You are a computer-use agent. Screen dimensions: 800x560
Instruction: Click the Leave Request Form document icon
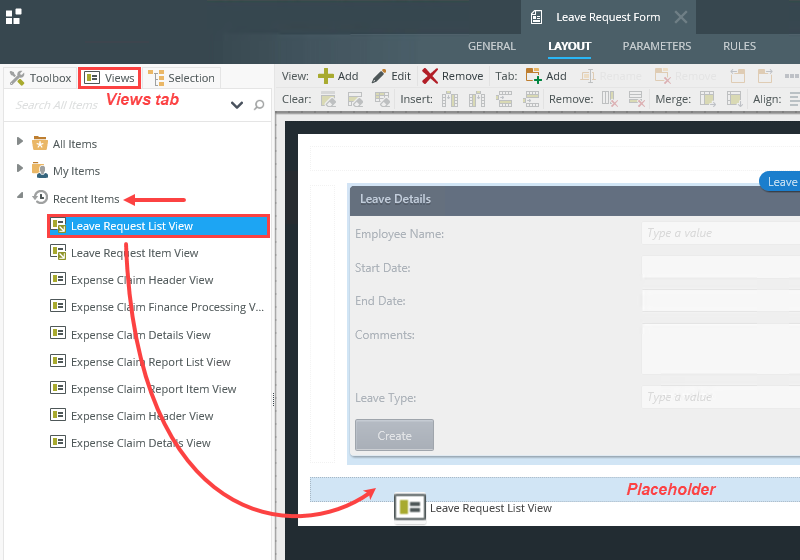pyautogui.click(x=536, y=17)
